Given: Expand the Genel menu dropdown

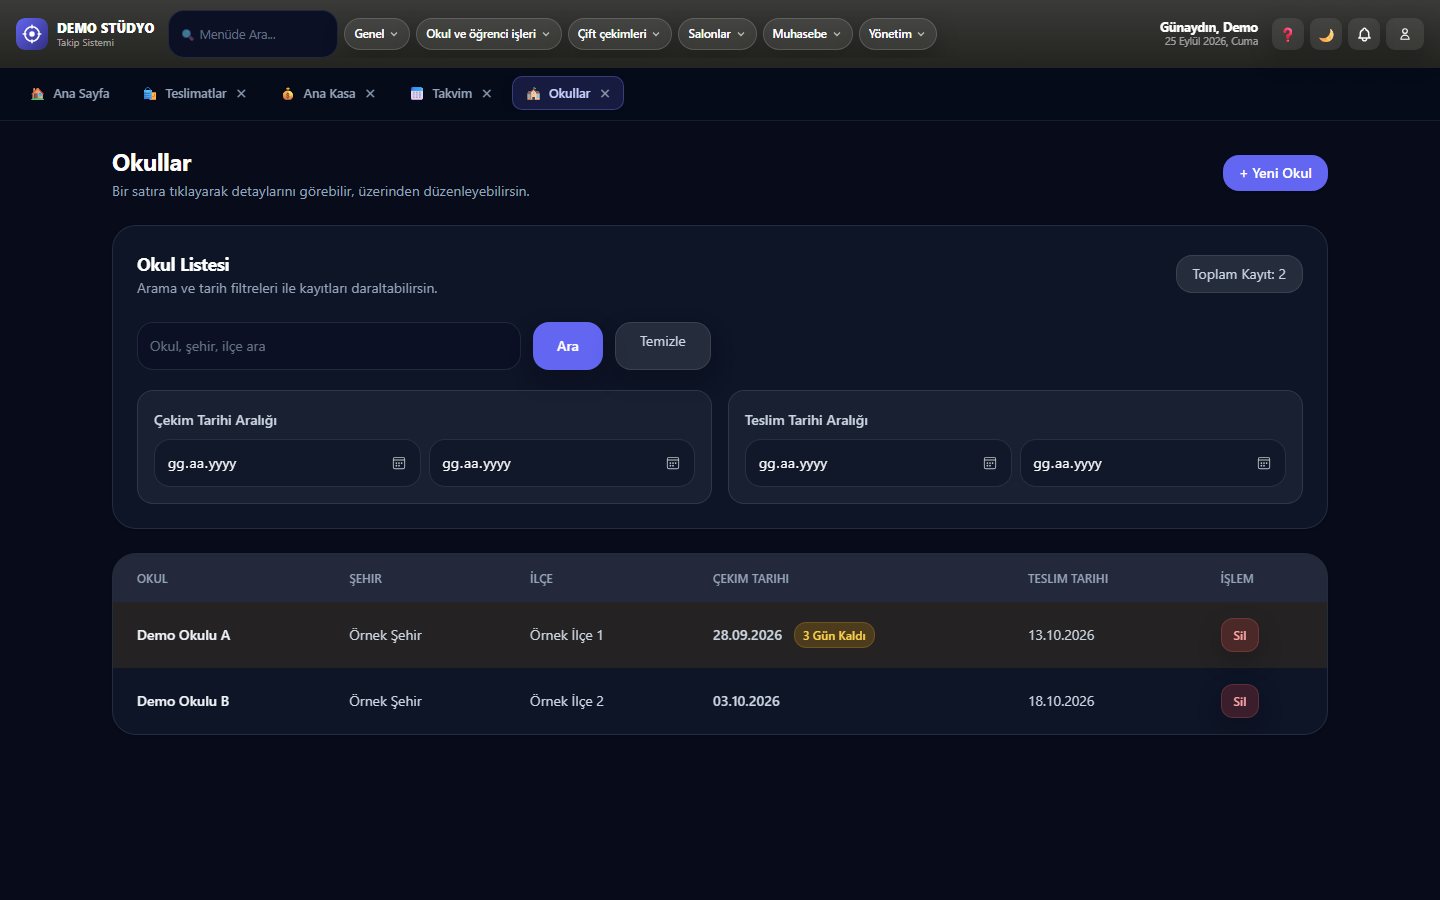Looking at the screenshot, I should (377, 34).
